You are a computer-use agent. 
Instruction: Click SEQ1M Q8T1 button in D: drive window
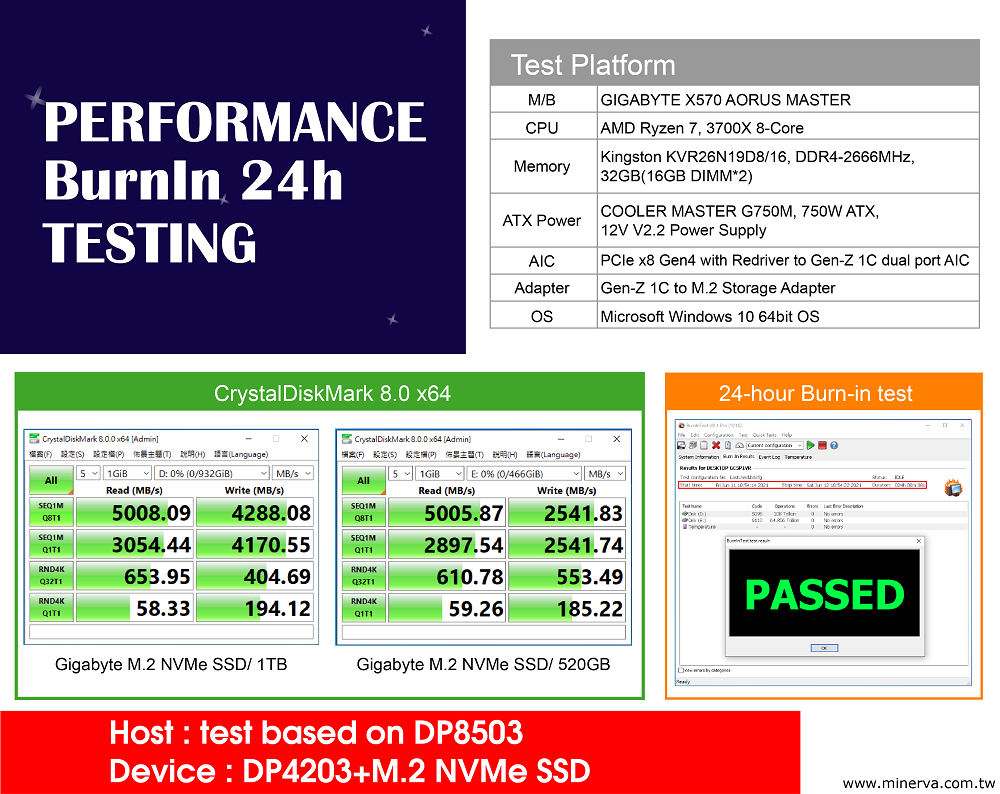coord(51,512)
